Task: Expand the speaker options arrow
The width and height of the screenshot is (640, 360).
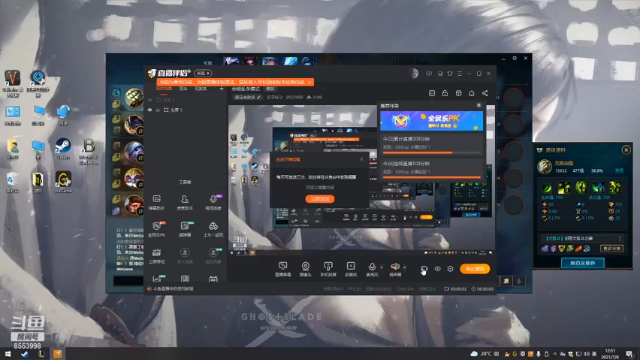Action: [404, 268]
